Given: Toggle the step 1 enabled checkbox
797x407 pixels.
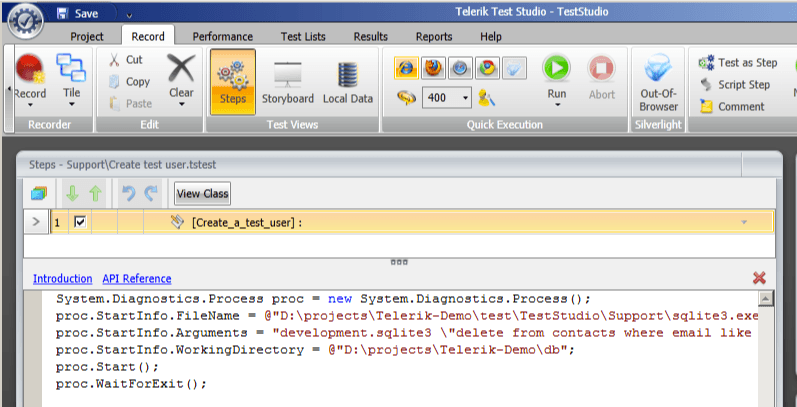Looking at the screenshot, I should tap(80, 222).
